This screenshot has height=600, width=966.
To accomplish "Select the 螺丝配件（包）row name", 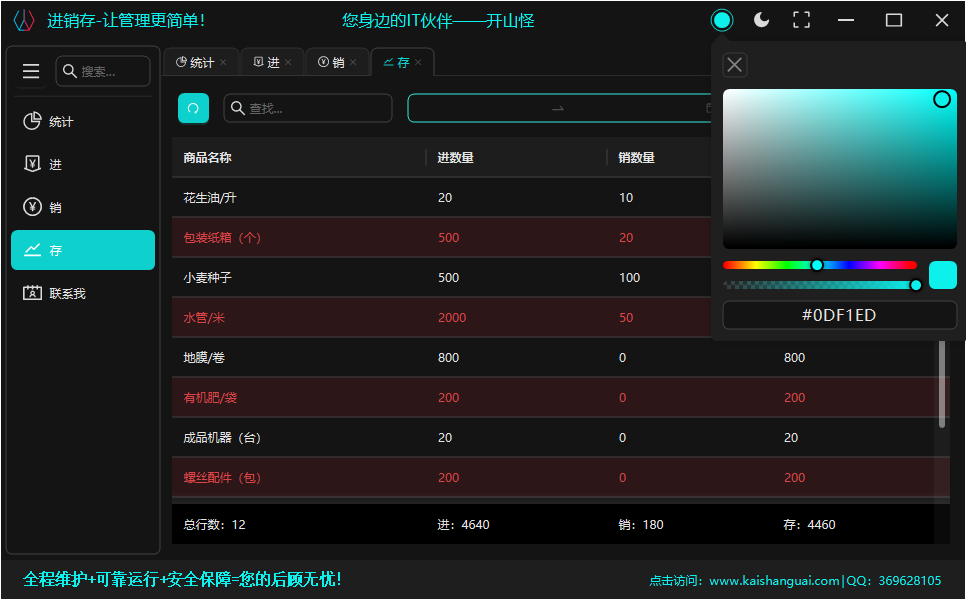I will (x=222, y=478).
